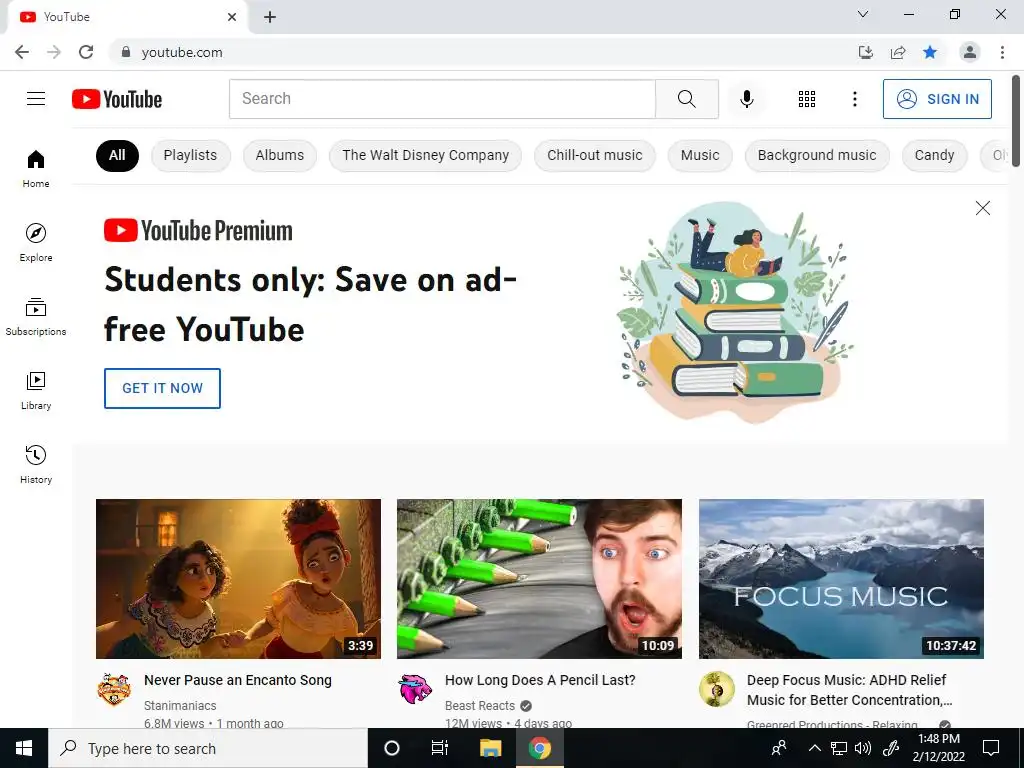Viewport: 1024px width, 768px height.
Task: Open the tab search chevron
Action: point(863,14)
